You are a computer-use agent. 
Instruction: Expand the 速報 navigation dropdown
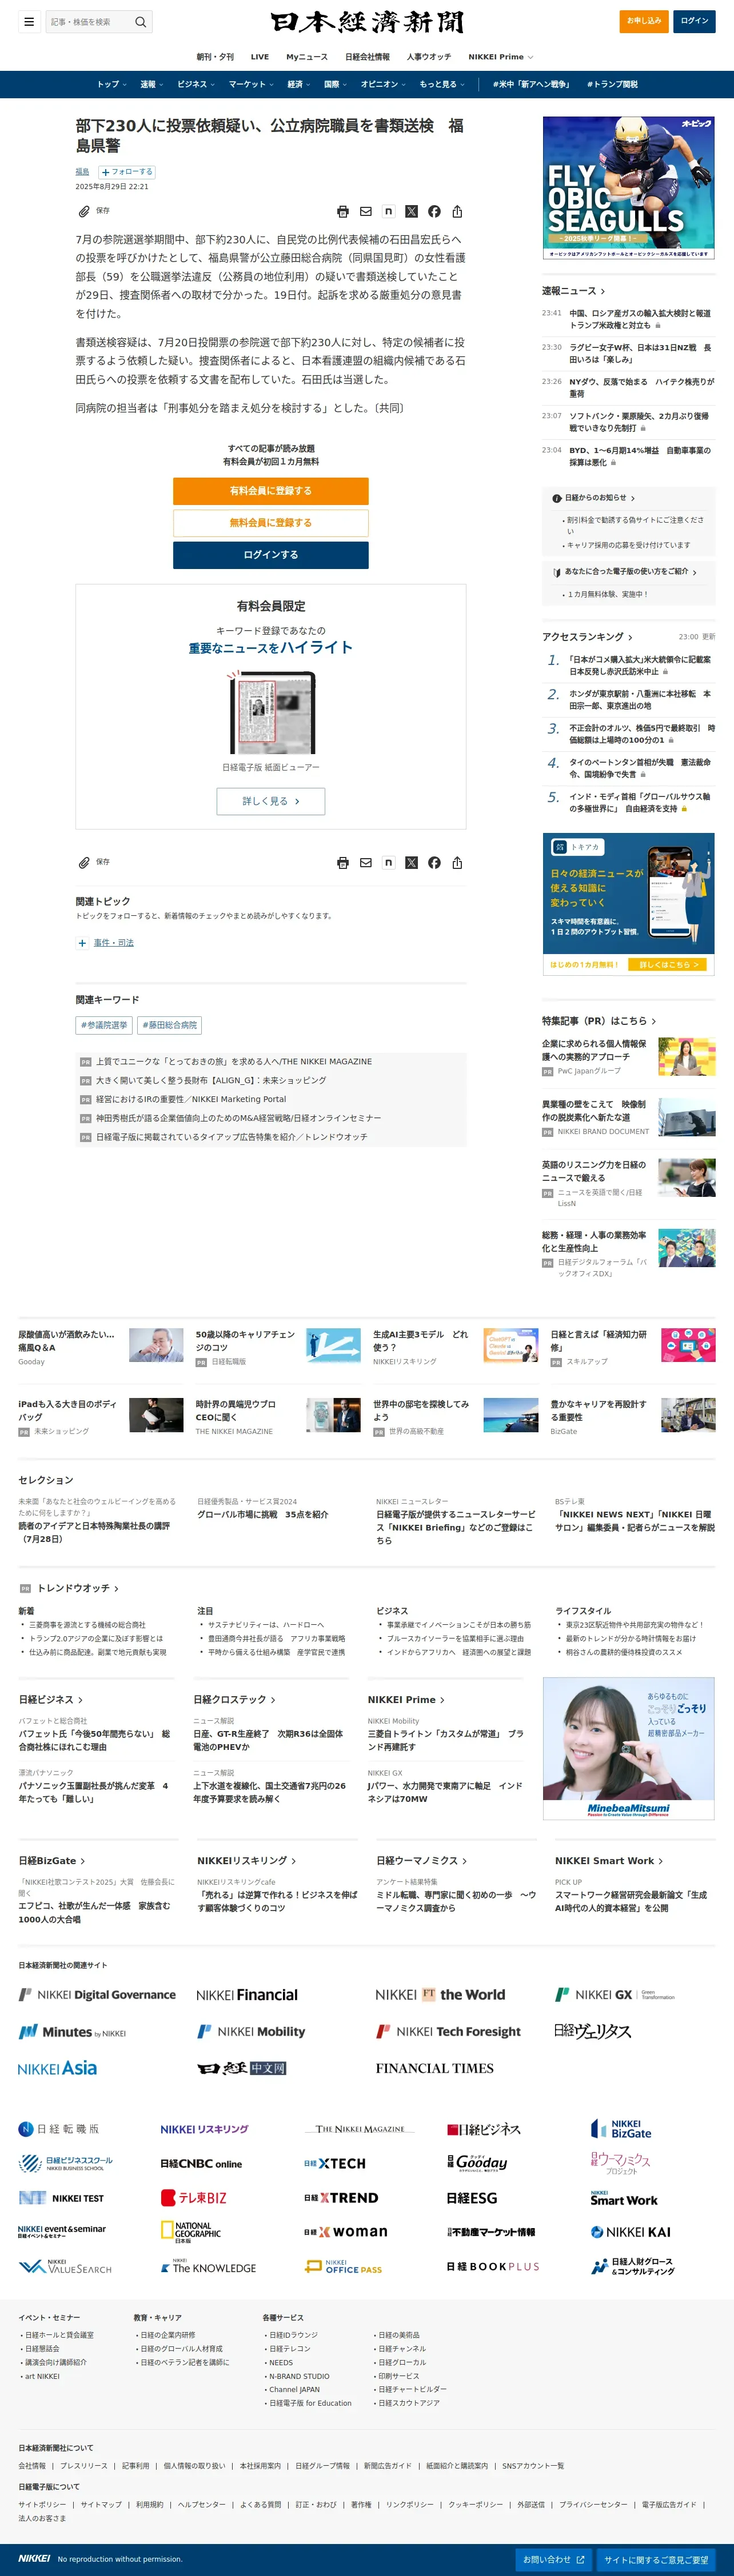151,84
